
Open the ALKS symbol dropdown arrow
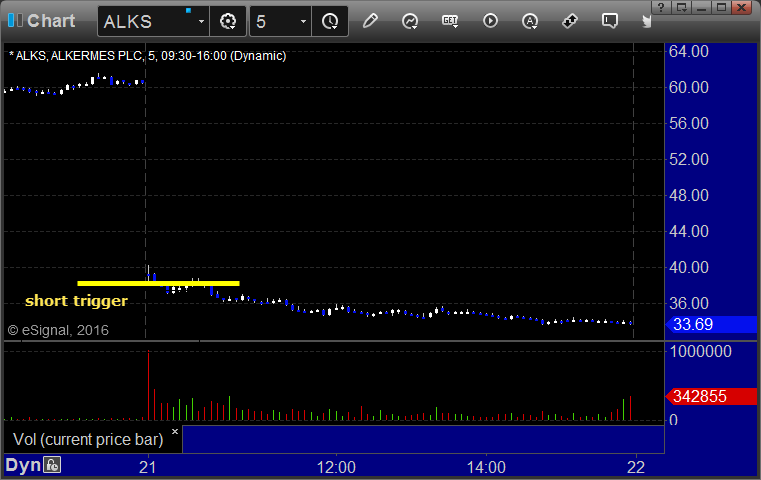201,21
